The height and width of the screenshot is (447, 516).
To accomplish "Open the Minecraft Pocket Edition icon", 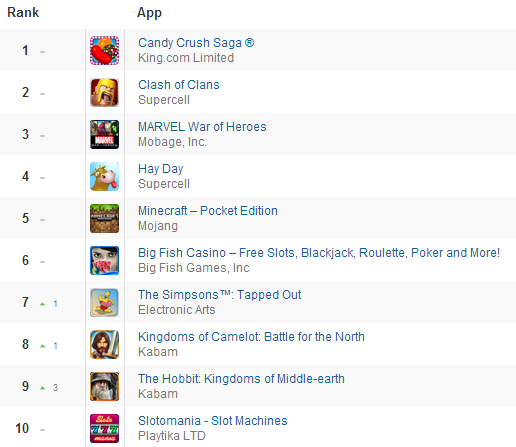I will click(x=104, y=218).
